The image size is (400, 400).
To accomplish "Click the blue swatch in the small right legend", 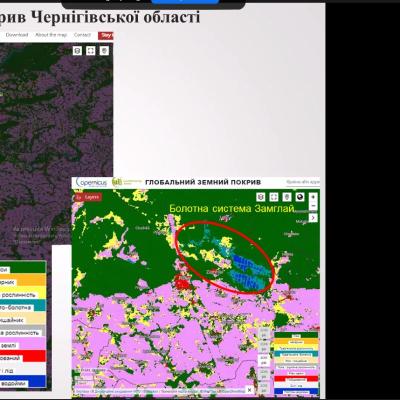I will pyautogui.click(x=296, y=392).
